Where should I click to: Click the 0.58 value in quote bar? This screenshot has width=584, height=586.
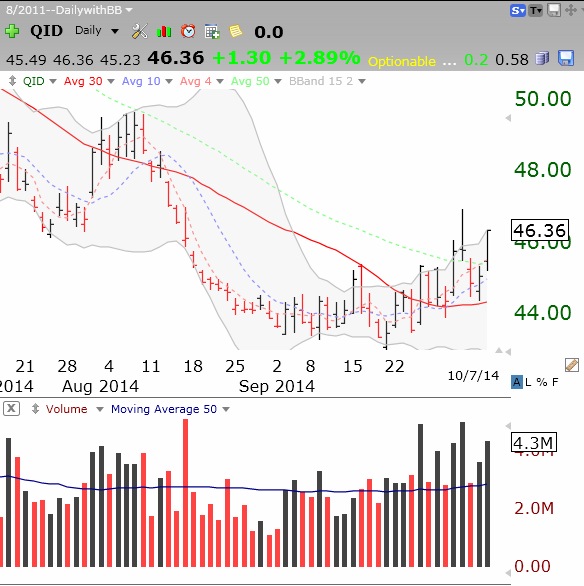(512, 60)
